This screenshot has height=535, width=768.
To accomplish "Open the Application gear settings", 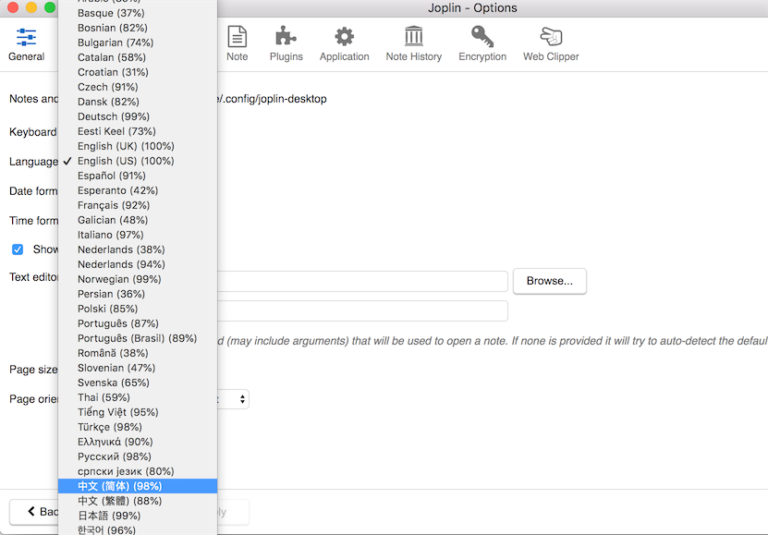I will (x=344, y=44).
